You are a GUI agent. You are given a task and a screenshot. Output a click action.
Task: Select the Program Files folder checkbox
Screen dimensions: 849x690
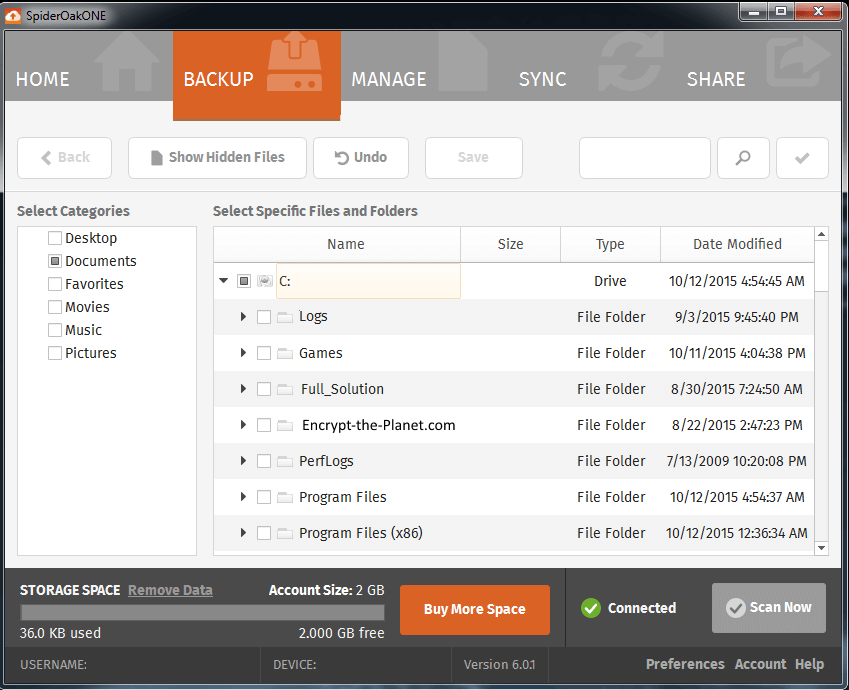264,497
